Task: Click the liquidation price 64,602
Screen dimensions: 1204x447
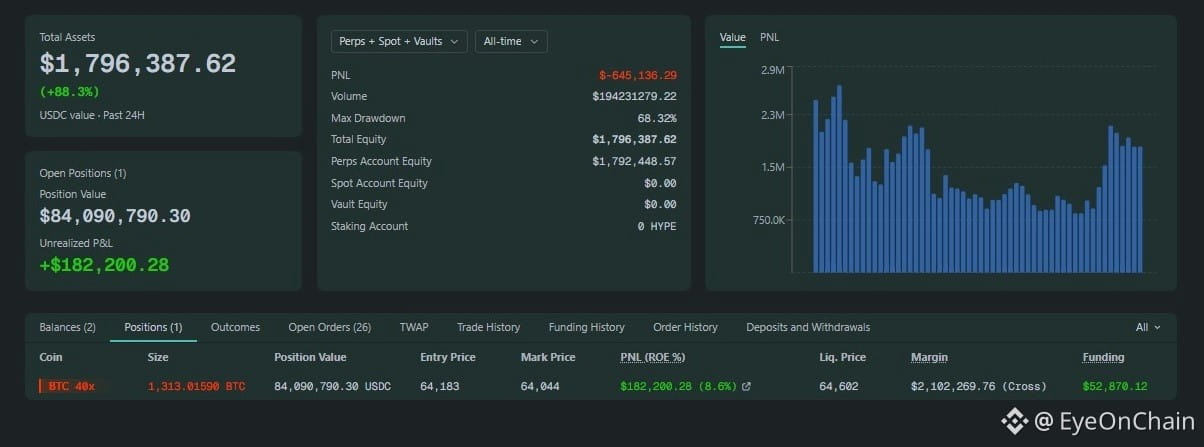Action: click(838, 386)
